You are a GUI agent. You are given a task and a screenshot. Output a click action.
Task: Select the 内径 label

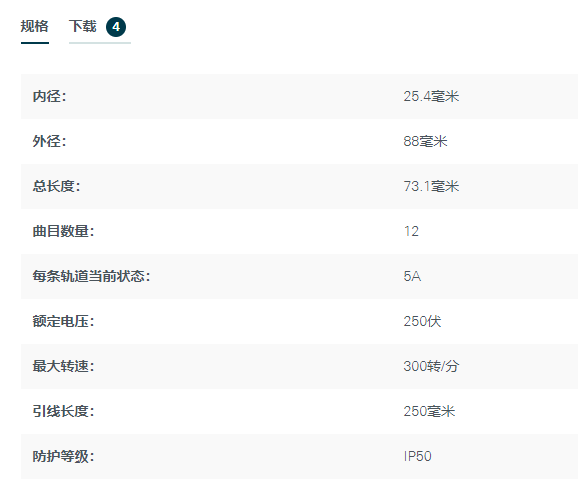(x=49, y=97)
